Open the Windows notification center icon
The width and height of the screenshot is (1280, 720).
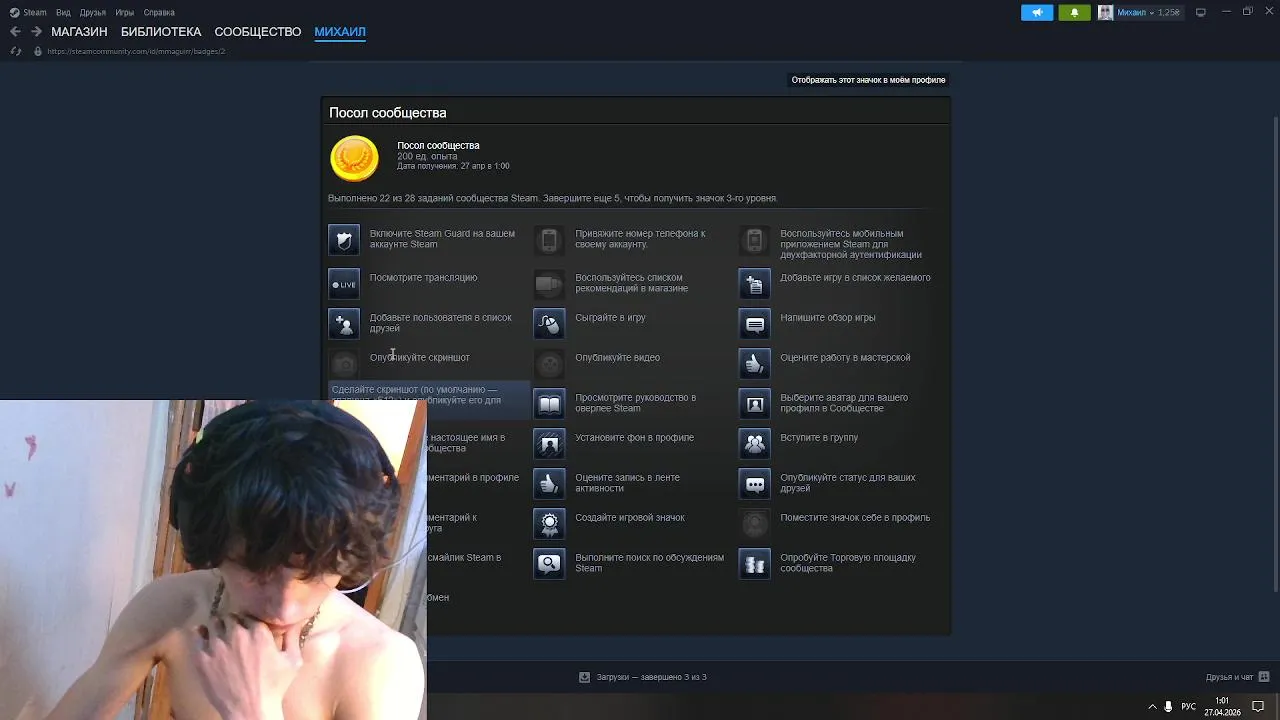[x=1258, y=707]
